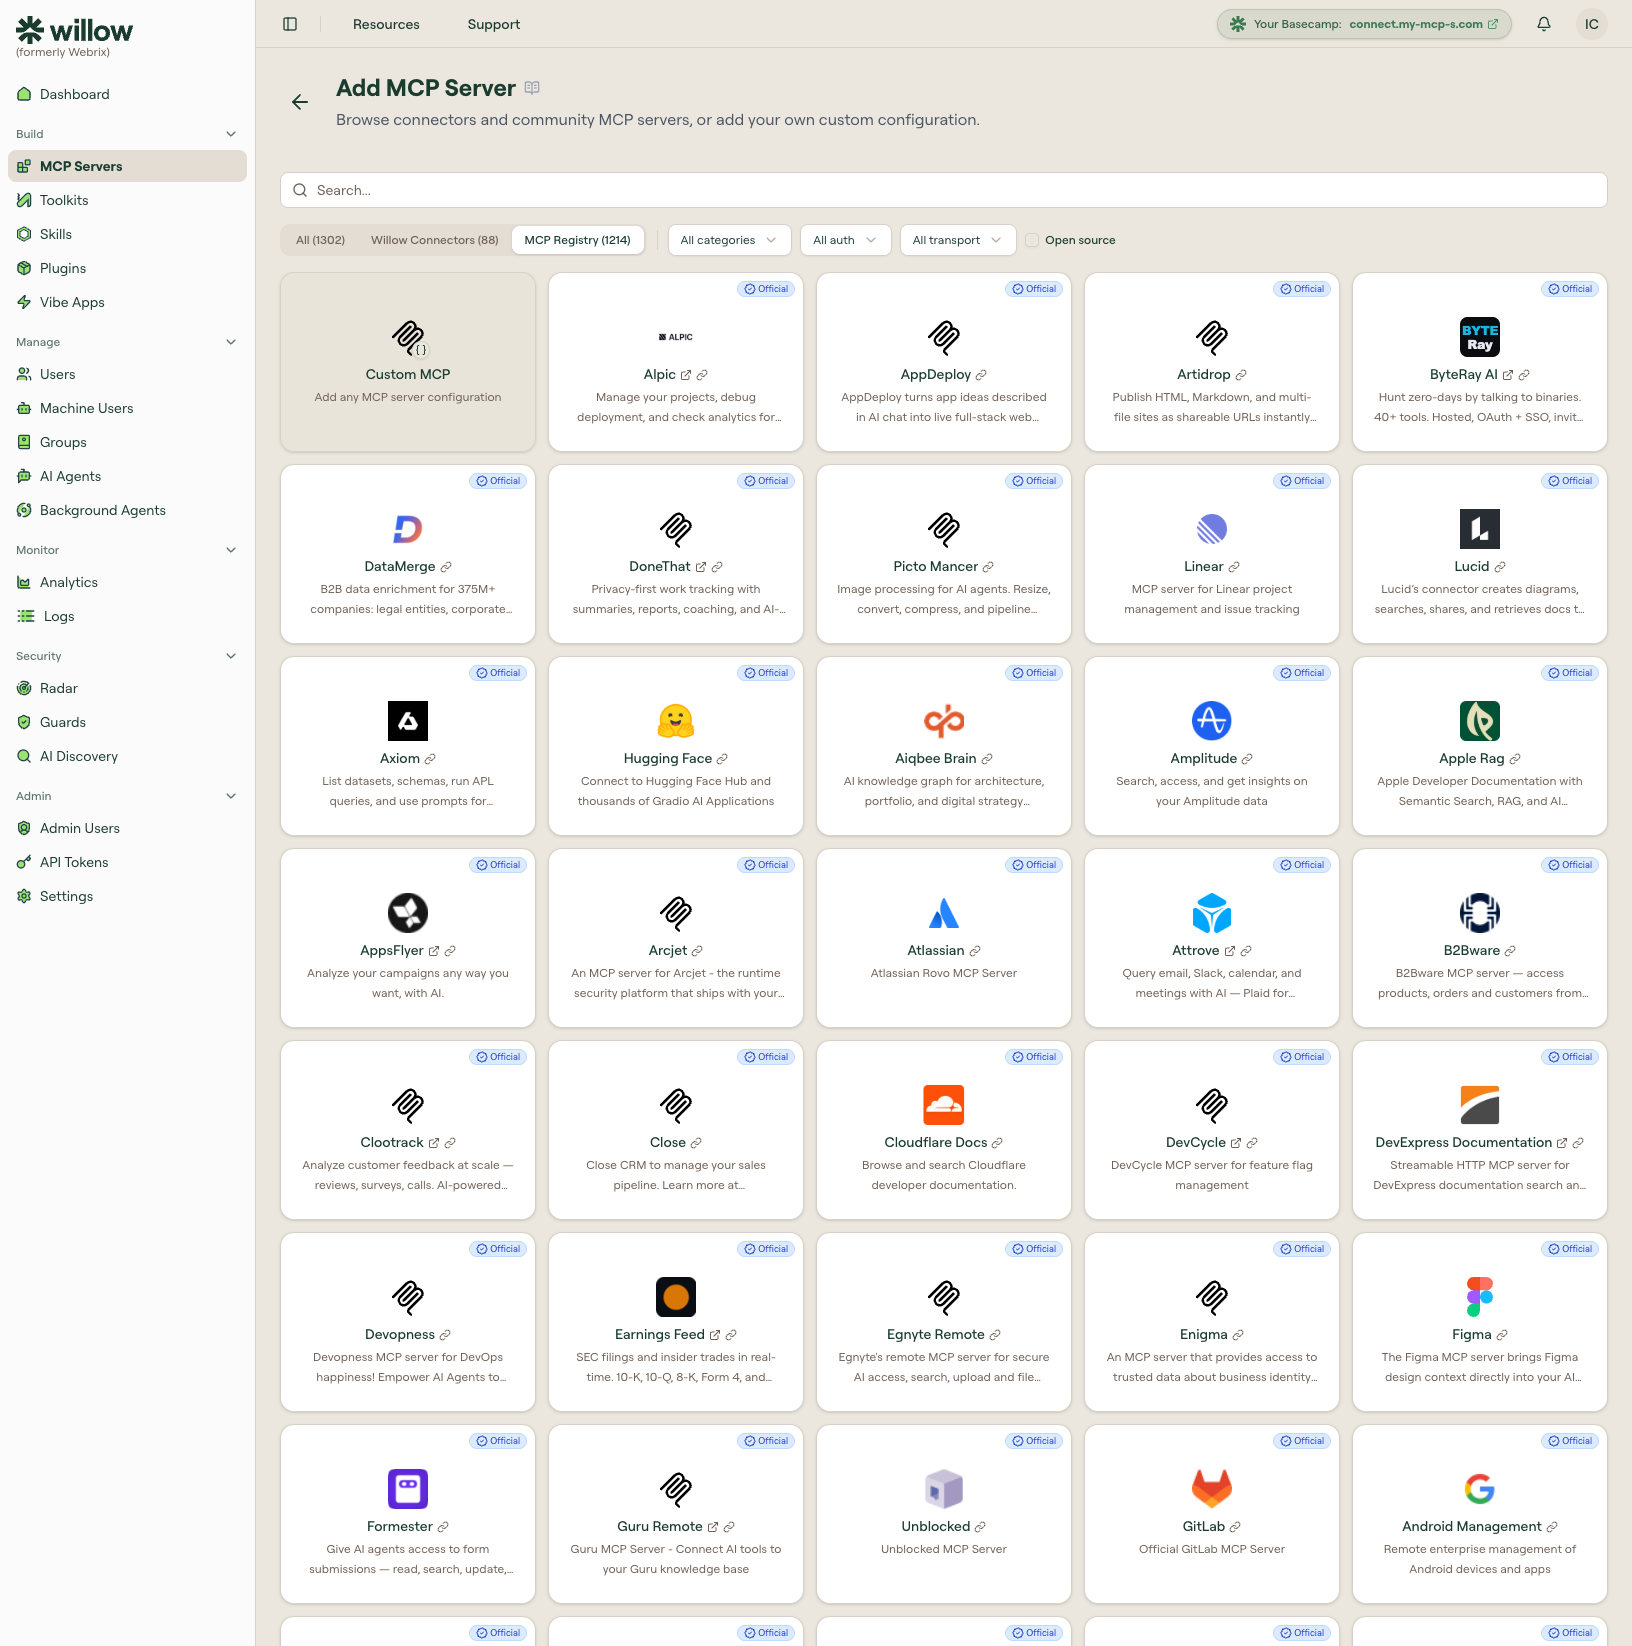
Task: Click the Earnings Feed logo icon
Action: pyautogui.click(x=676, y=1297)
